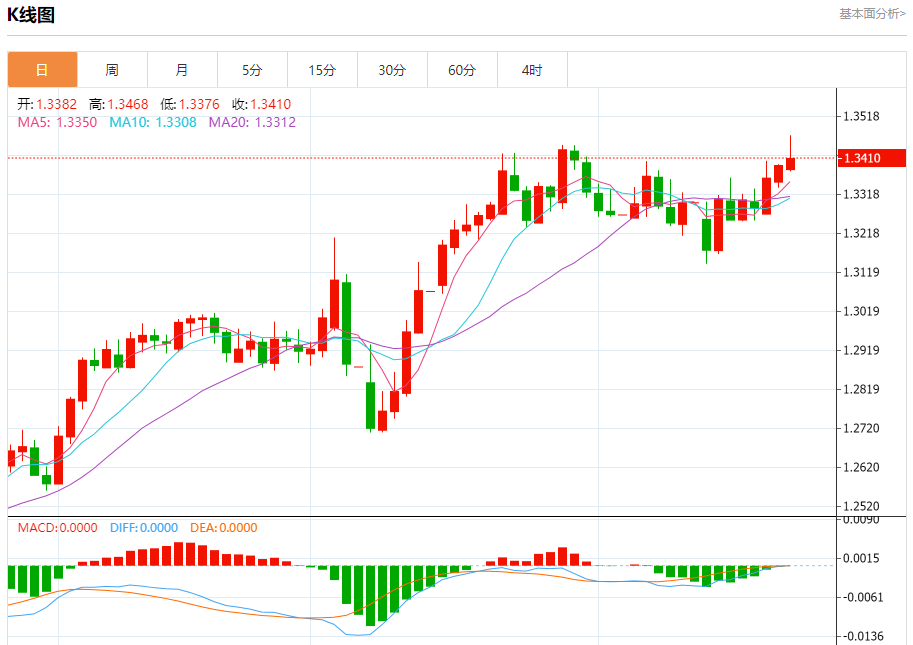Open the 基本面分析 link
The width and height of the screenshot is (913, 645).
pos(872,14)
